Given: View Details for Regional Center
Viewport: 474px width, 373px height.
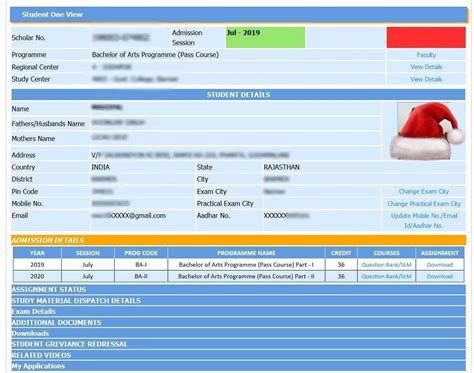Looking at the screenshot, I should pos(426,67).
